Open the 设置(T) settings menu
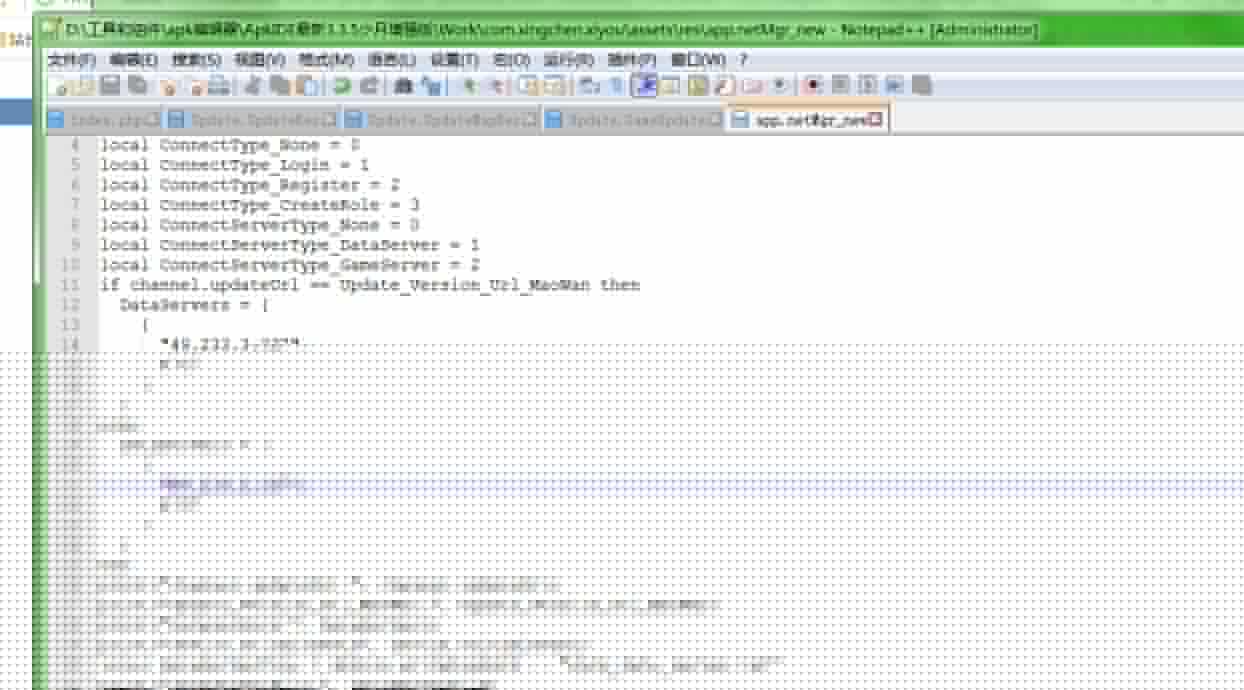The height and width of the screenshot is (690, 1244). pos(454,60)
